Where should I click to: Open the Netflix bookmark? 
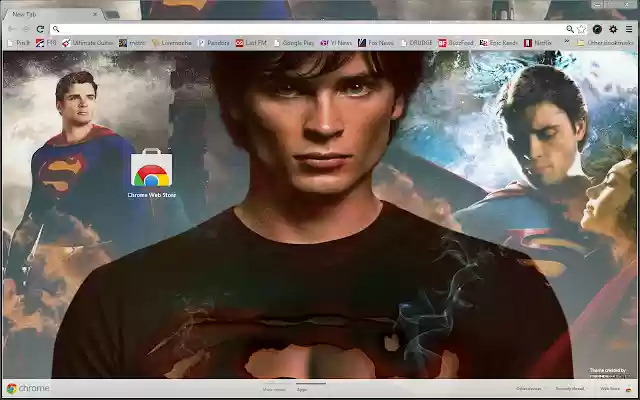point(538,43)
